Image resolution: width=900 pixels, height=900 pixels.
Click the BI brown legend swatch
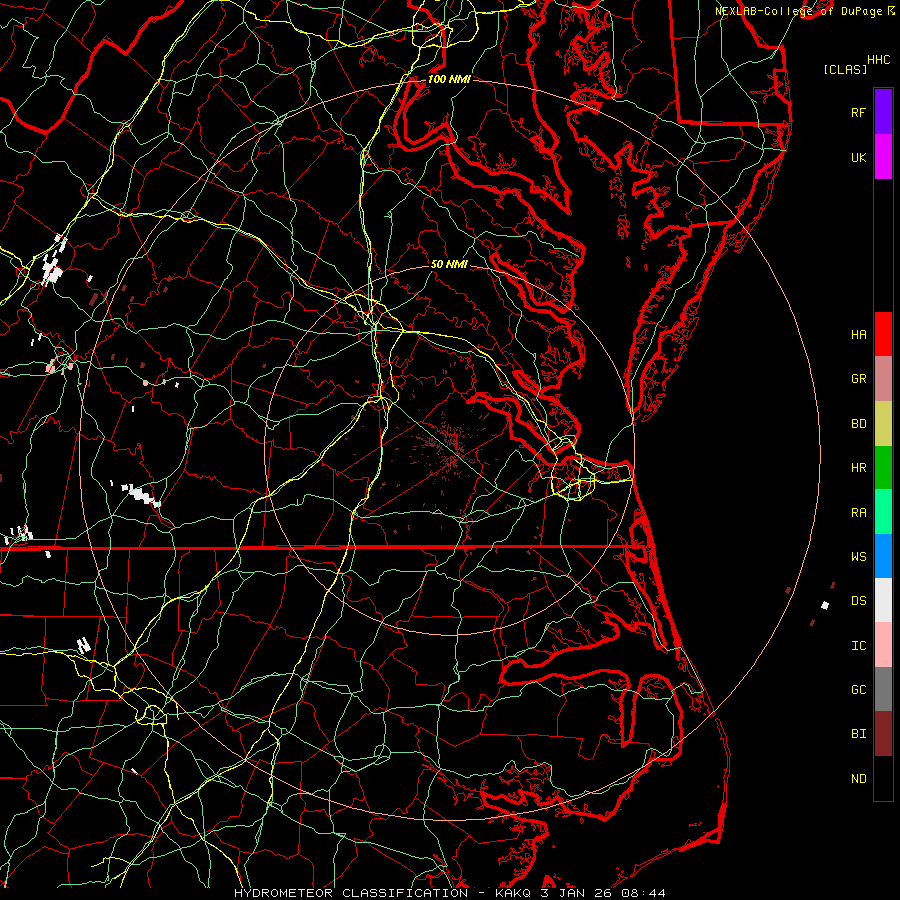[x=883, y=734]
